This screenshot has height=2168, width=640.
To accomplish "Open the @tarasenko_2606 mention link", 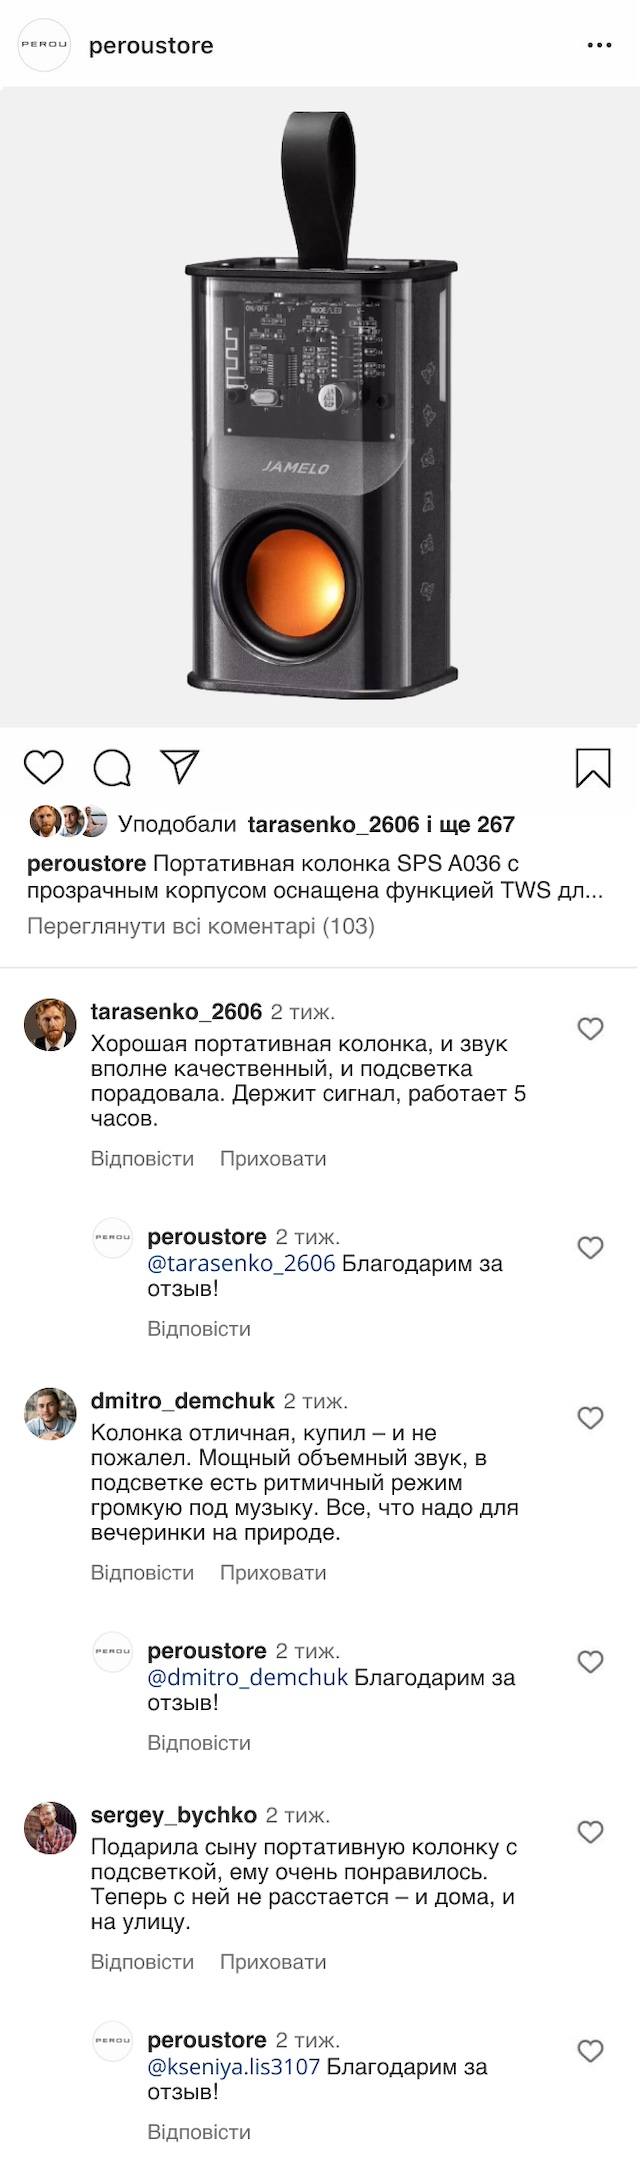I will click(241, 1263).
